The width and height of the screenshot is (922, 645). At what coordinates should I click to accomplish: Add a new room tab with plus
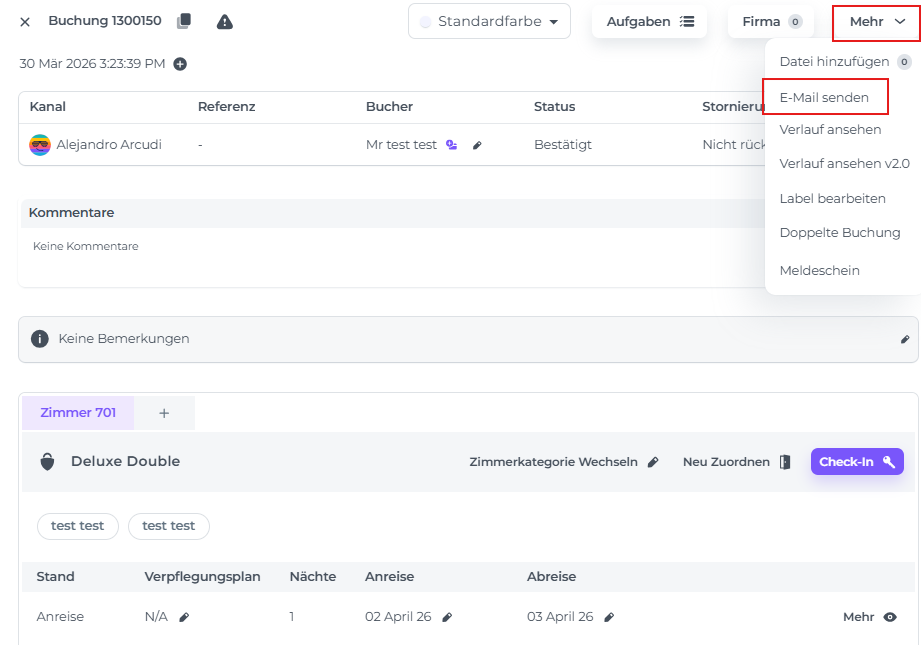[x=164, y=413]
